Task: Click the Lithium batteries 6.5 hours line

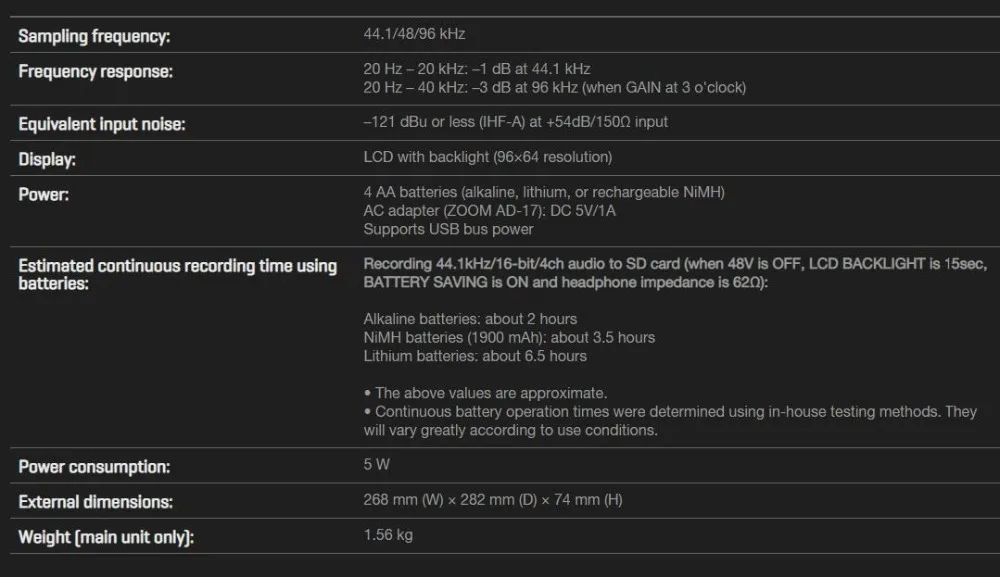Action: [x=475, y=356]
